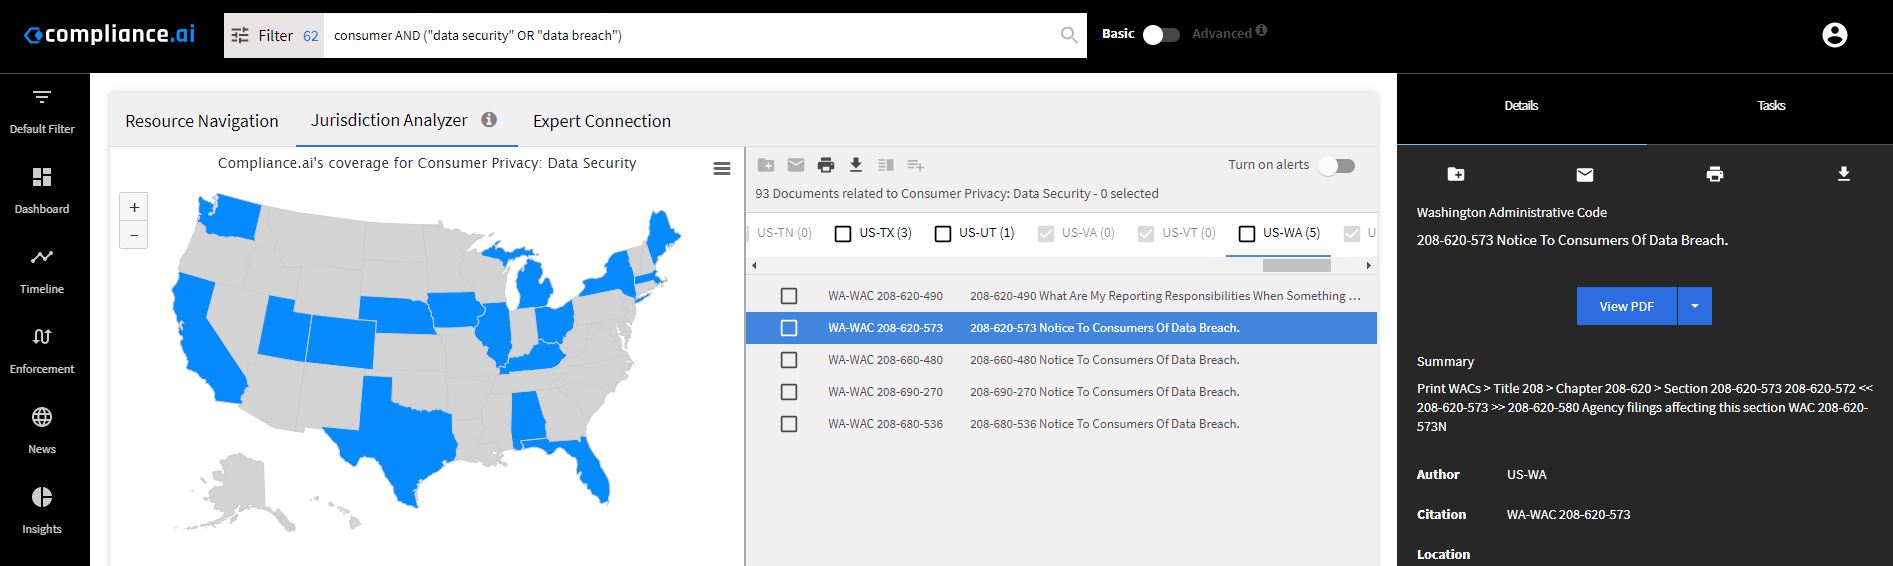Print document from Details panel
Screen dimensions: 1893x566
pyautogui.click(x=1715, y=174)
